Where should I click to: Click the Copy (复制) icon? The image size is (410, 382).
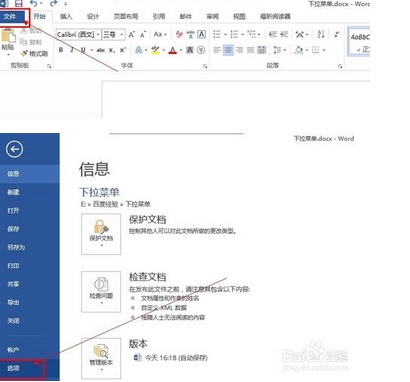click(x=24, y=42)
